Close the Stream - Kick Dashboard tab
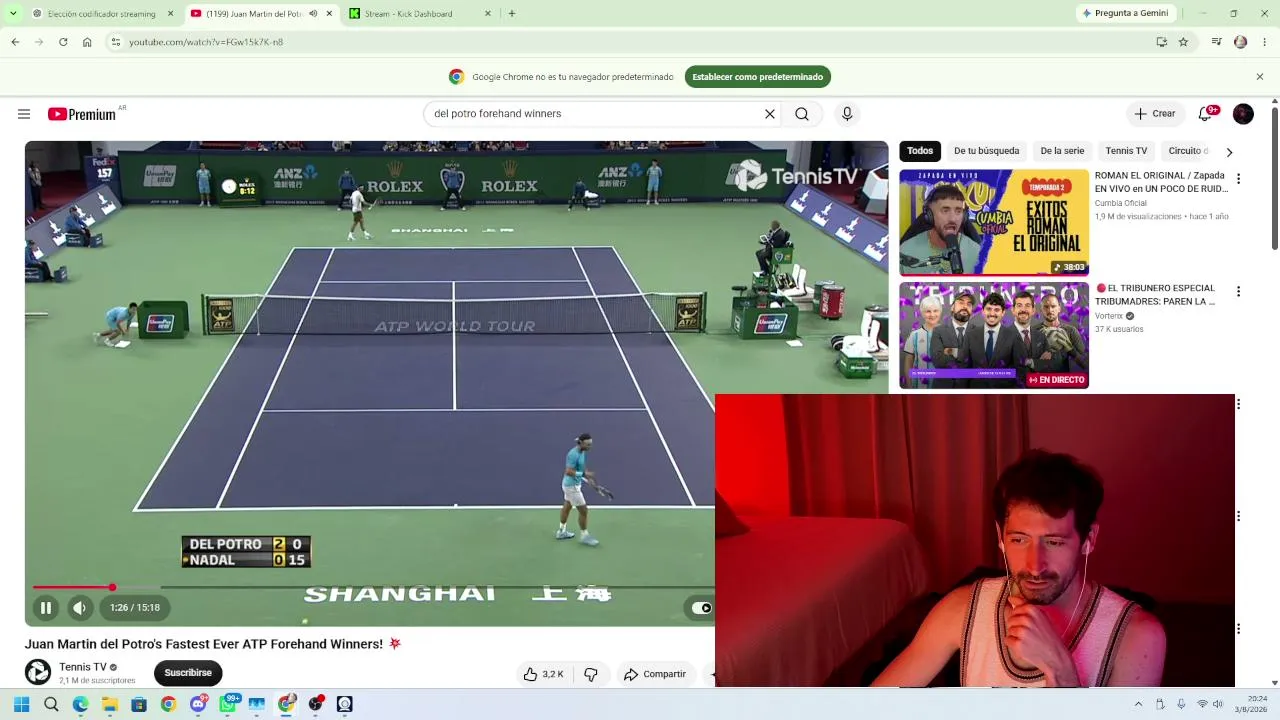The width and height of the screenshot is (1280, 720). 488,14
